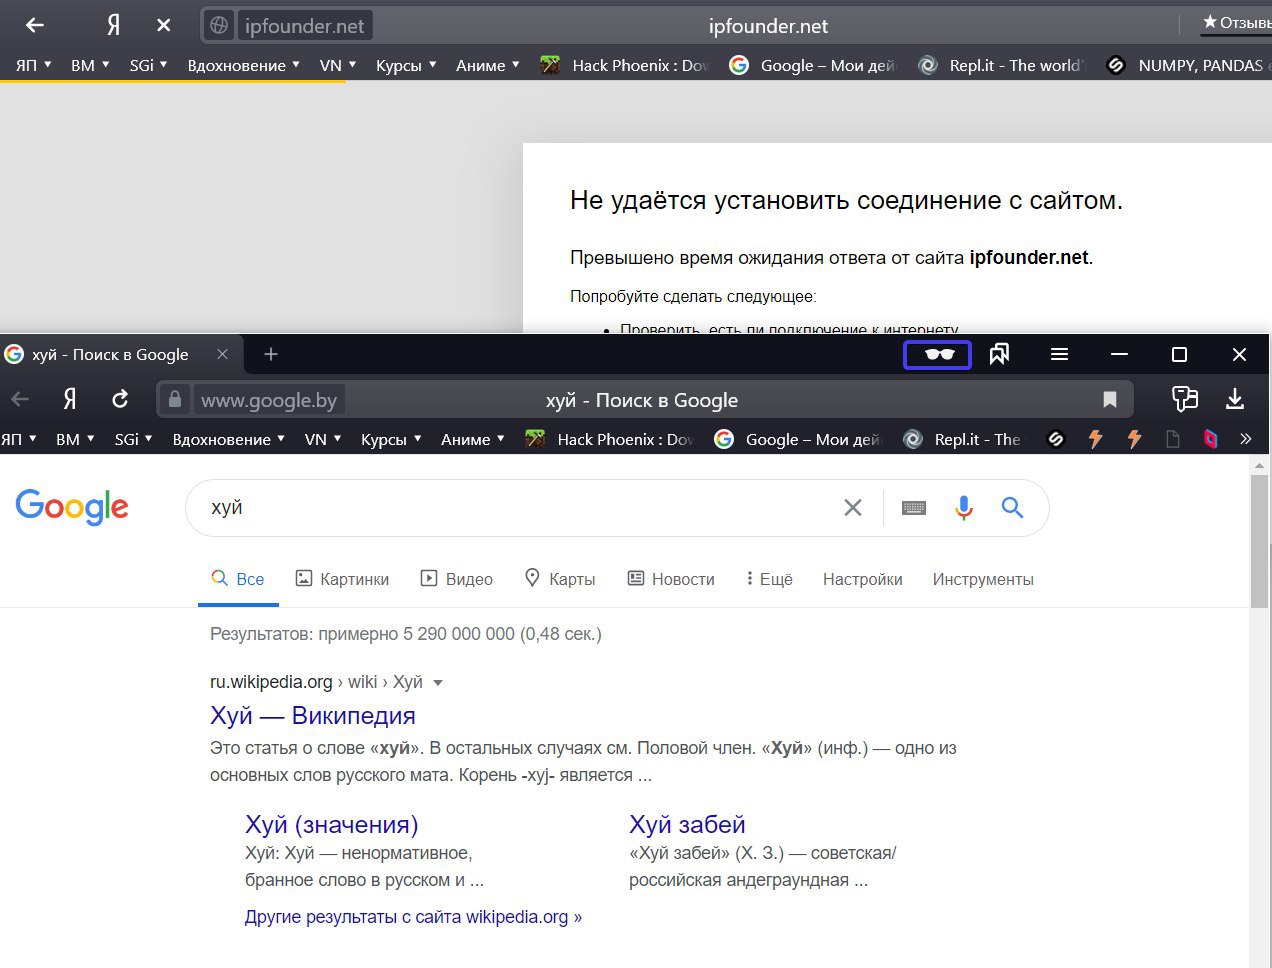1272x968 pixels.
Task: Start voice search with microphone
Action: click(963, 508)
